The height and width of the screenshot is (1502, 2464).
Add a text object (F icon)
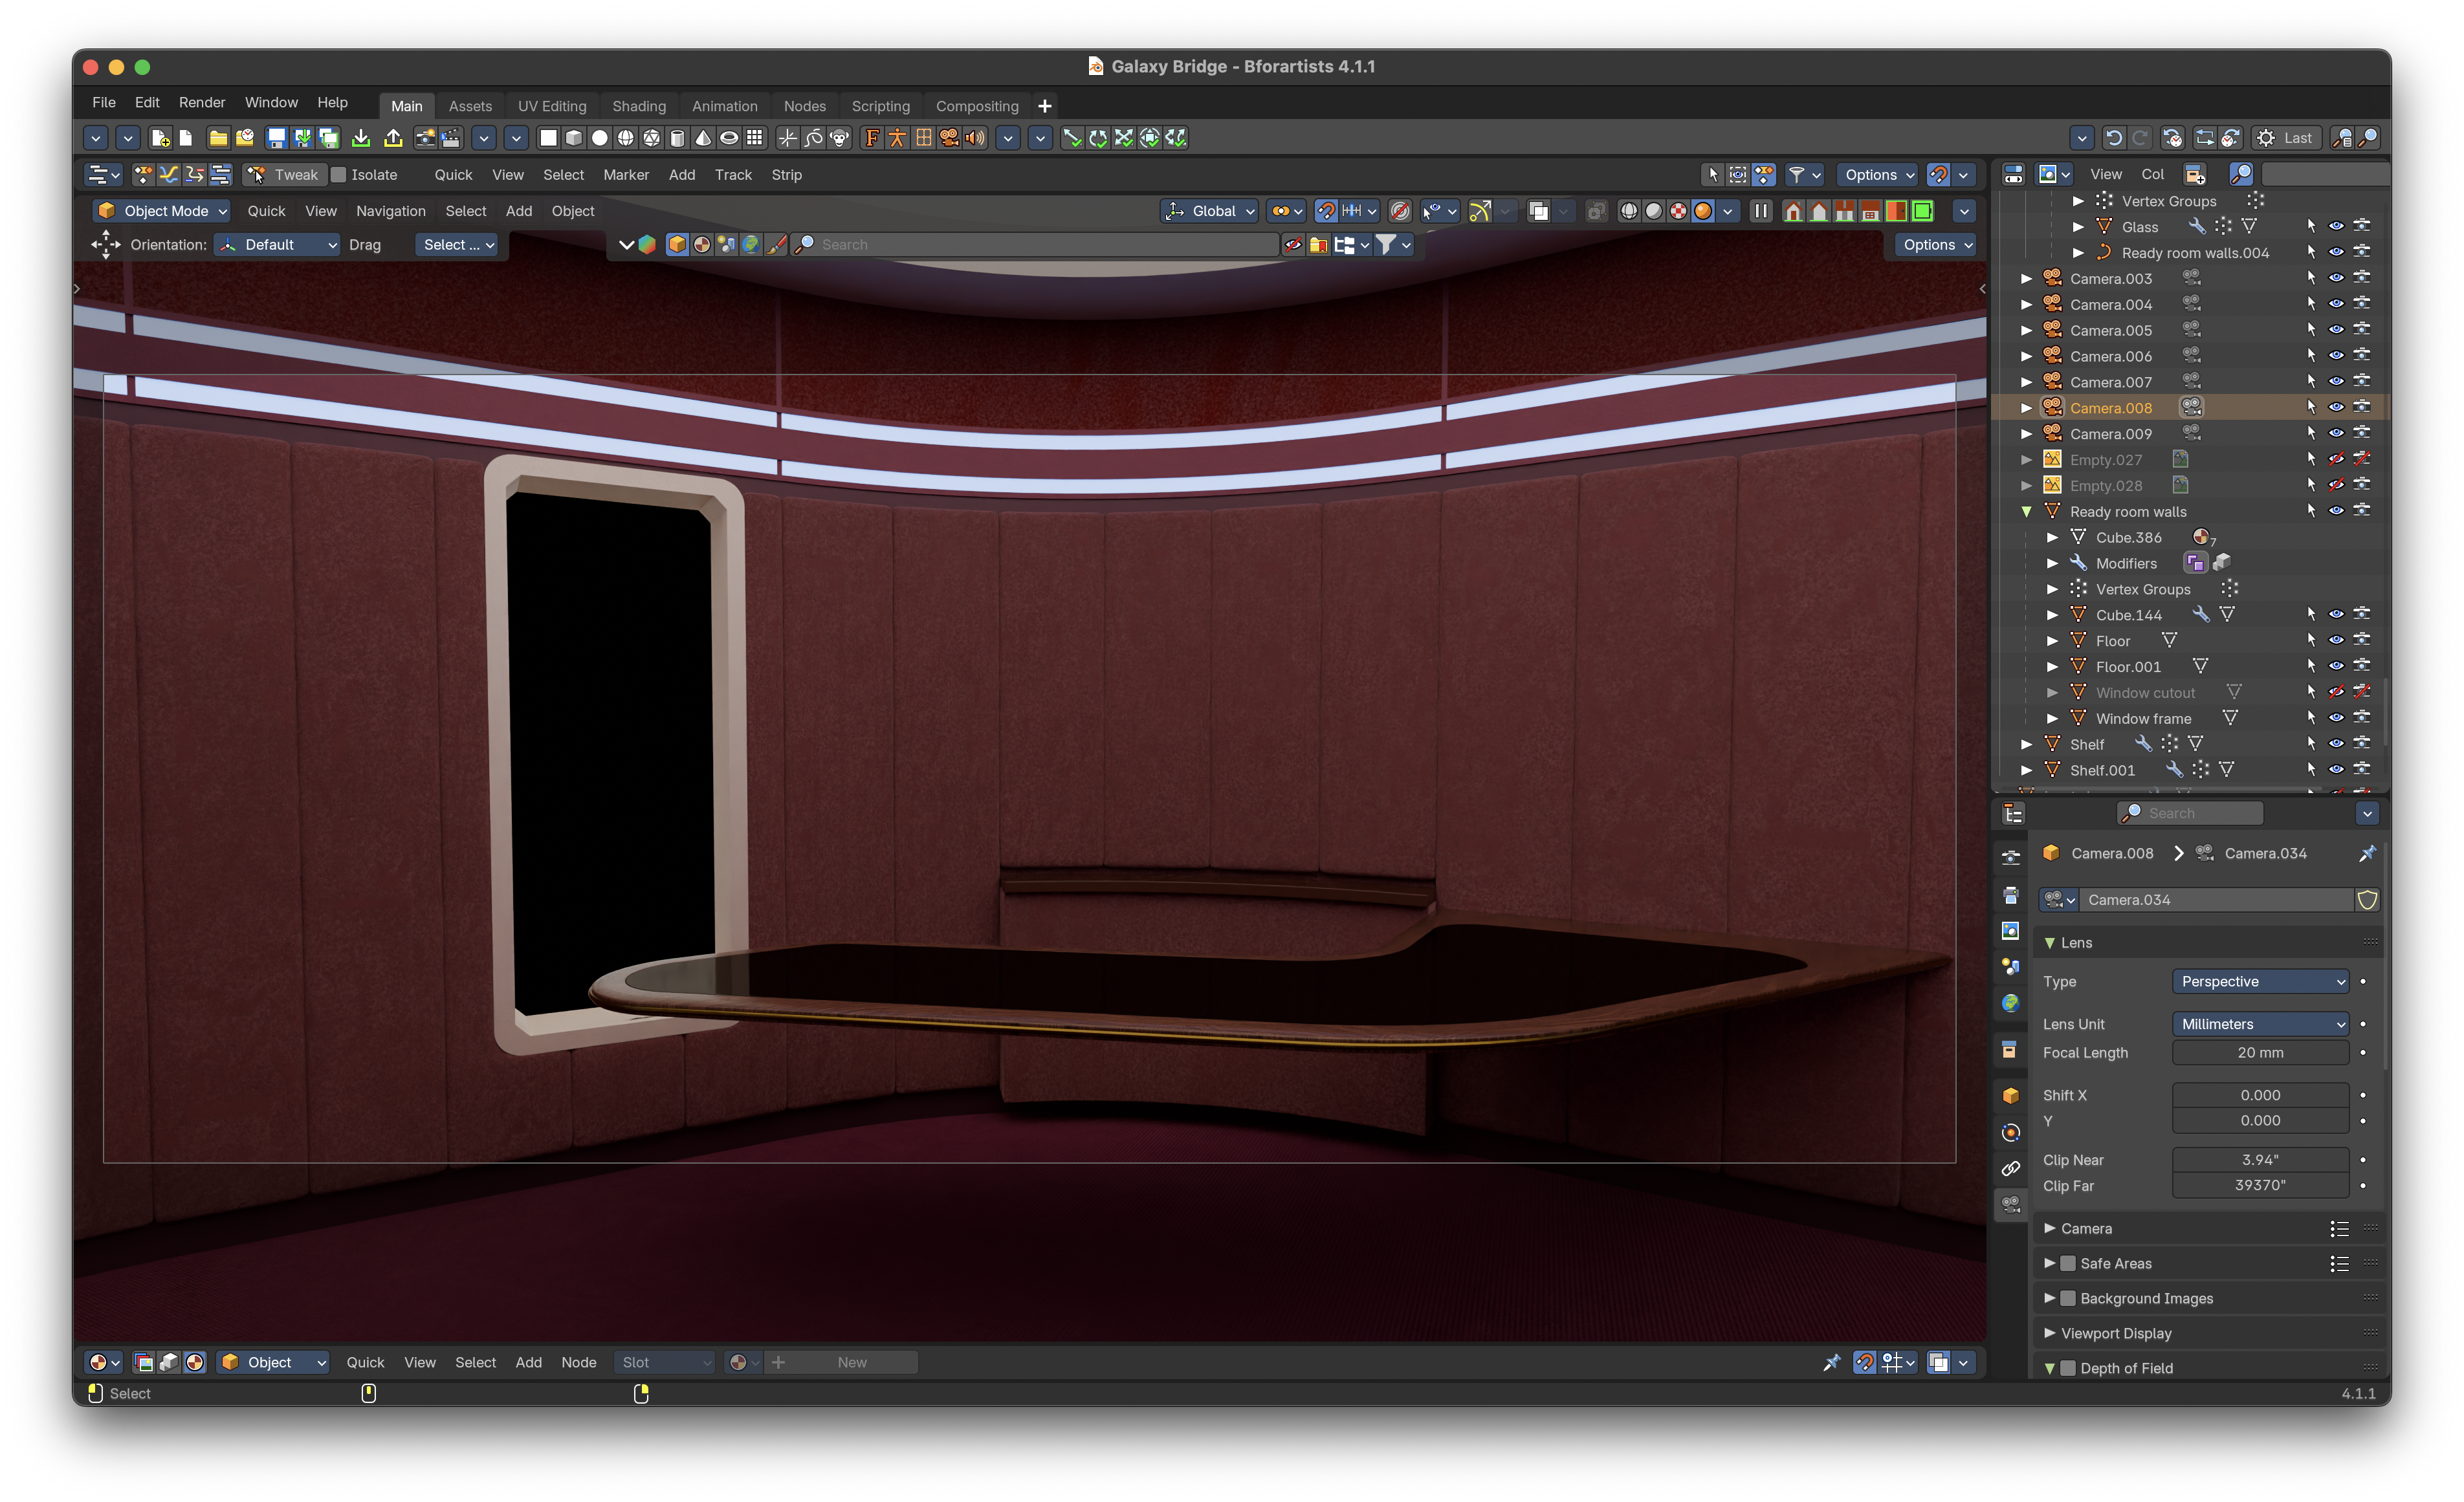click(x=872, y=138)
